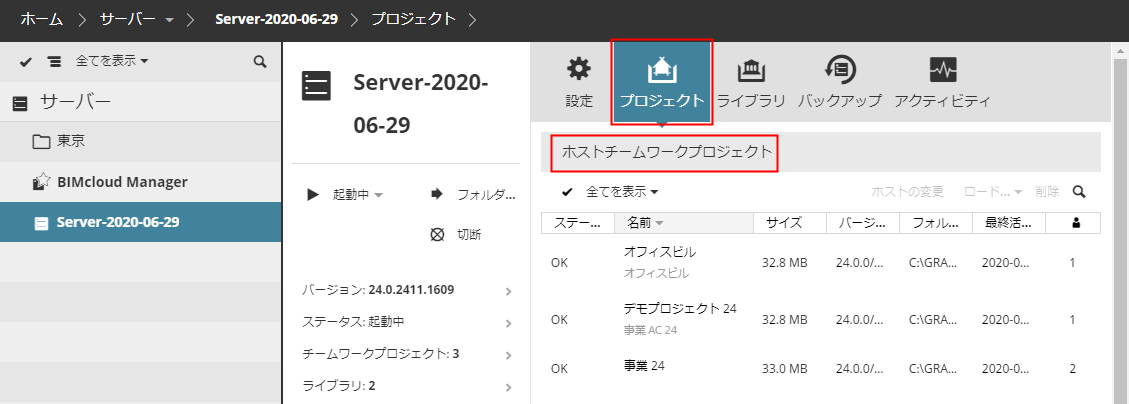This screenshot has width=1129, height=404.
Task: Switch to the ライブラリ tab
Action: point(751,82)
